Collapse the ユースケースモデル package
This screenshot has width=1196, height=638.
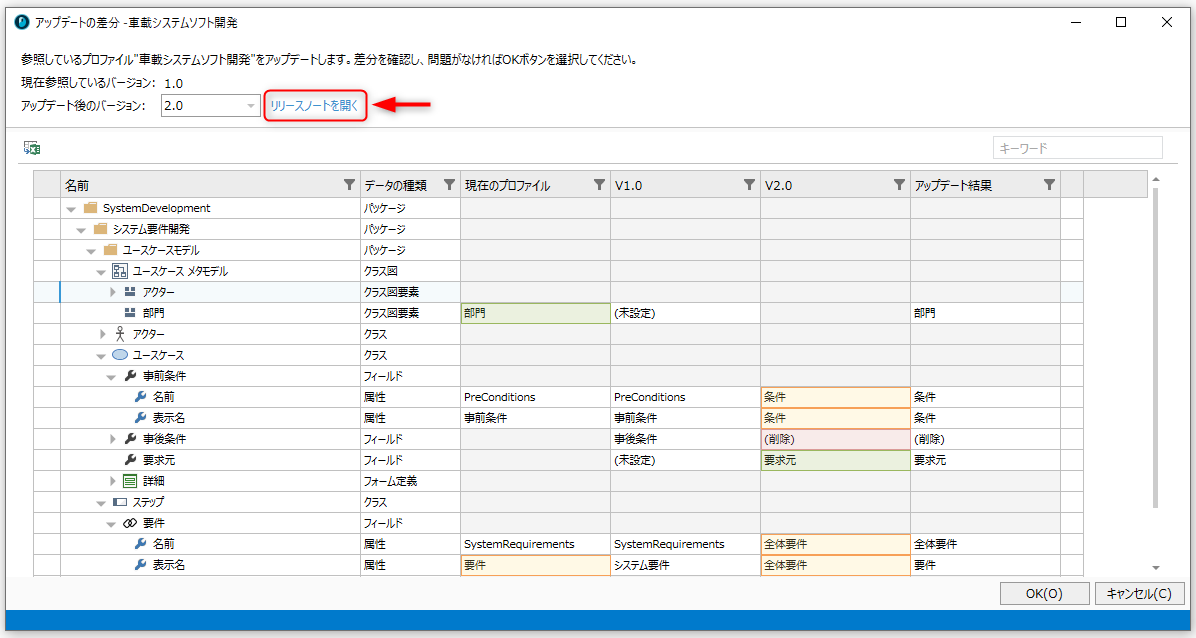(x=92, y=251)
